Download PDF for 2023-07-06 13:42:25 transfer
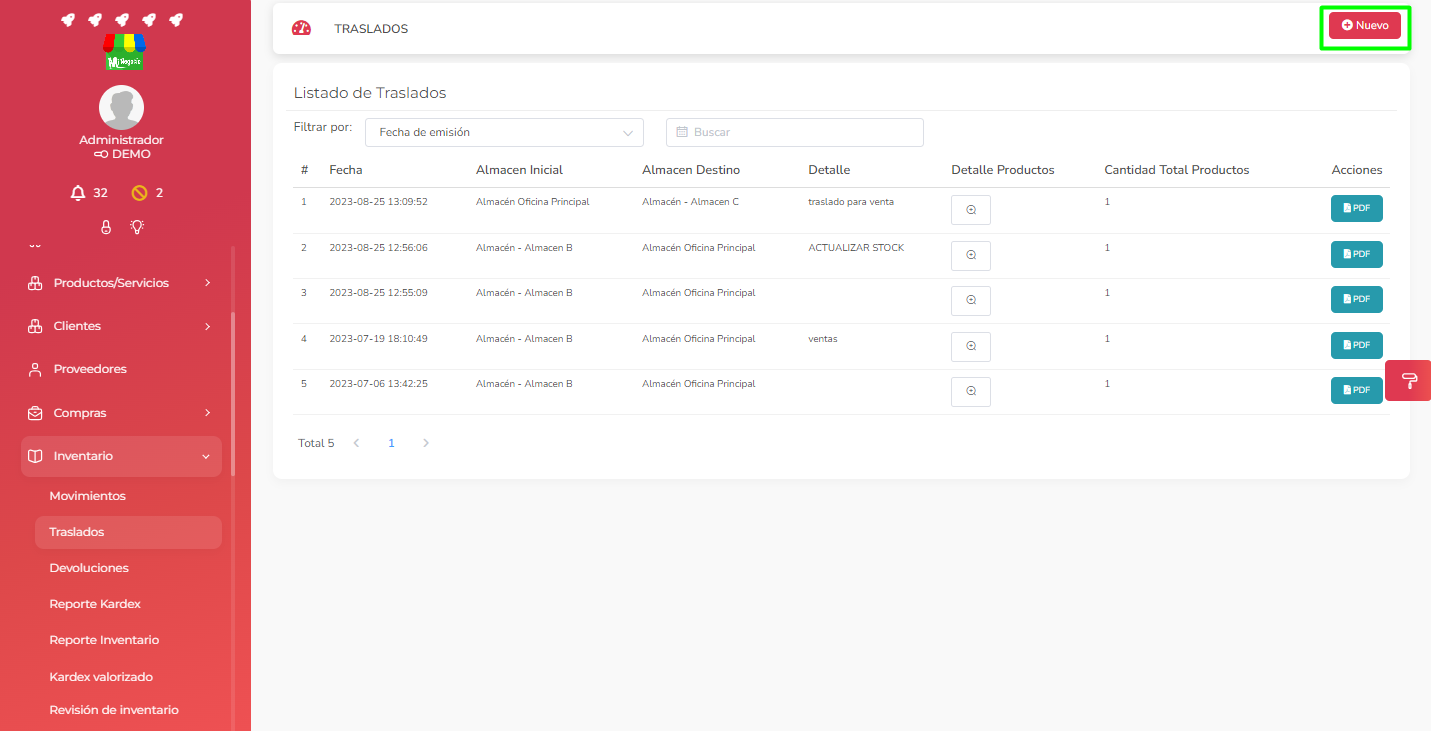Screen dimensions: 1431x731 (1356, 390)
